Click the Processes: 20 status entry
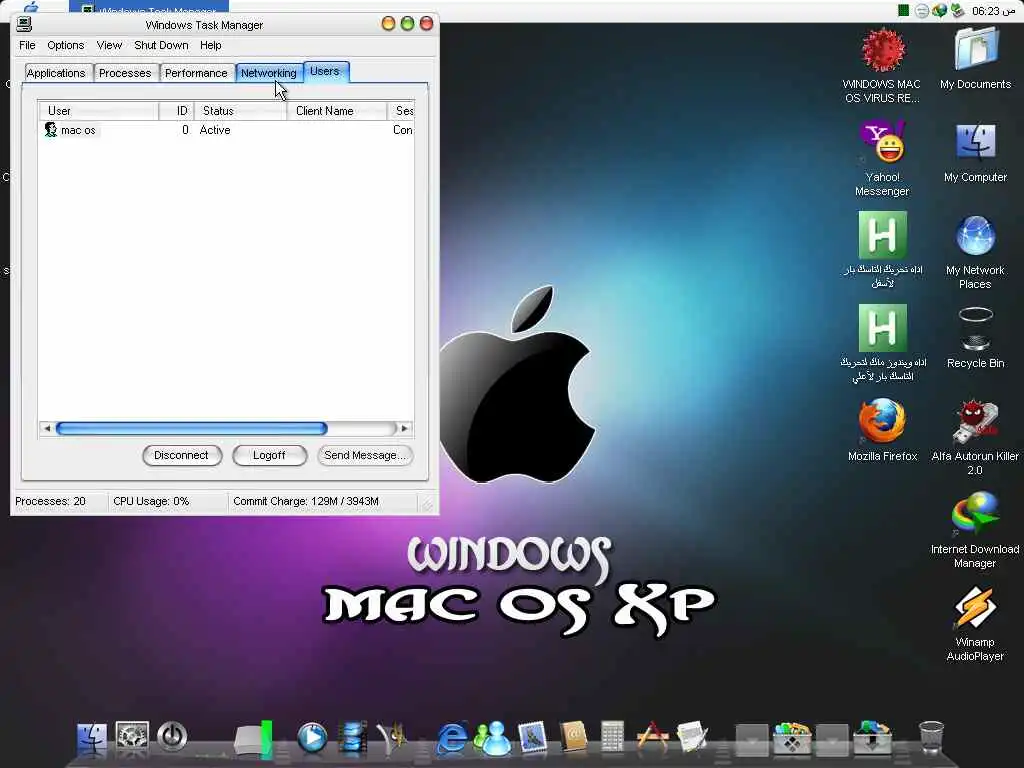Screen dimensions: 1024x768 50,502
